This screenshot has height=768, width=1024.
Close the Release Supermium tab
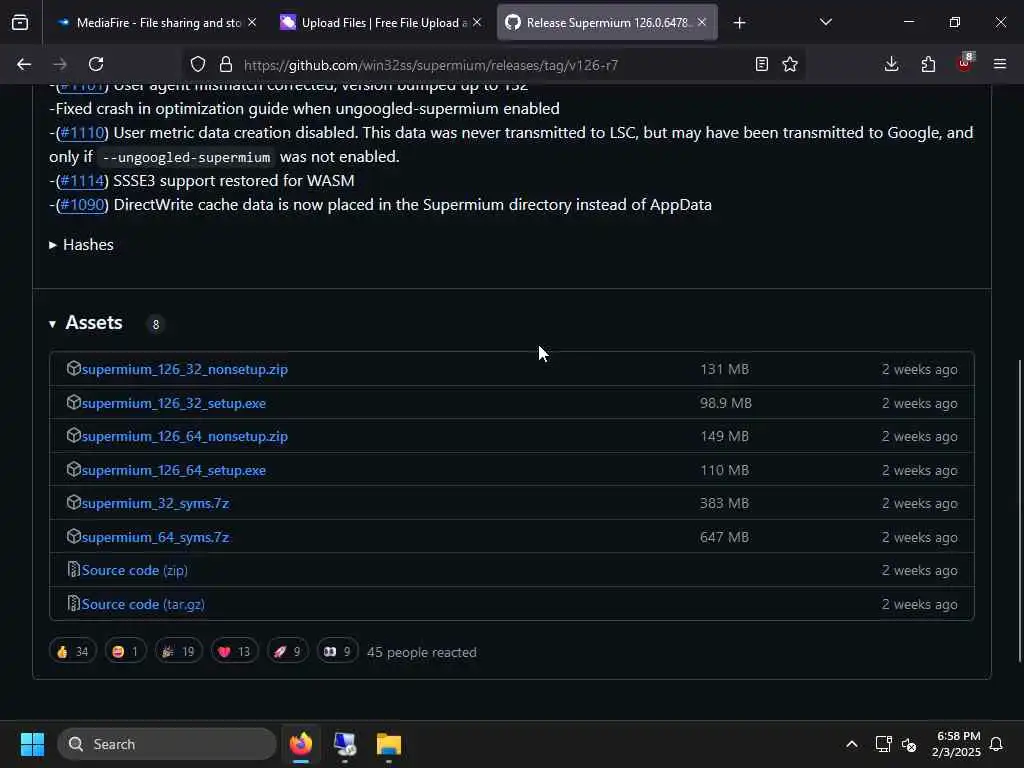[x=702, y=22]
